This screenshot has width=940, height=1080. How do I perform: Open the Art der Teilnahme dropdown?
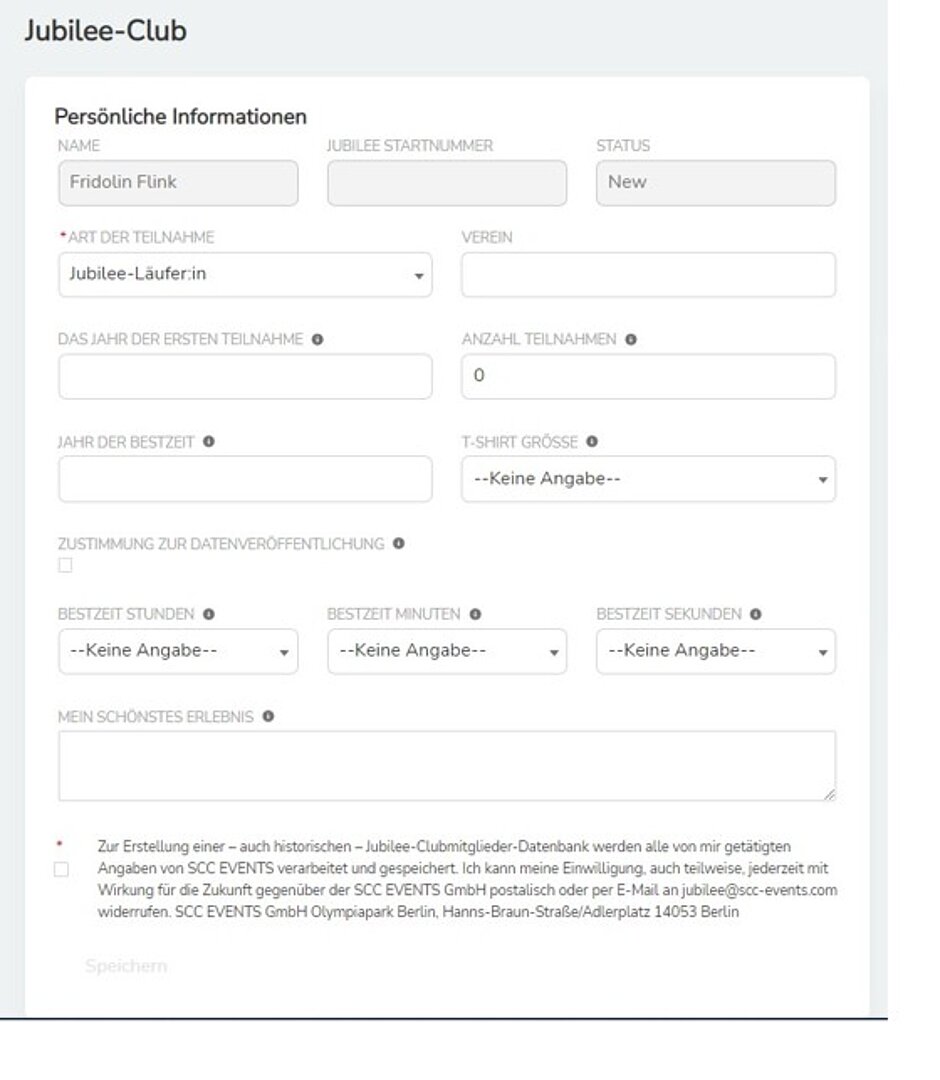(x=245, y=274)
